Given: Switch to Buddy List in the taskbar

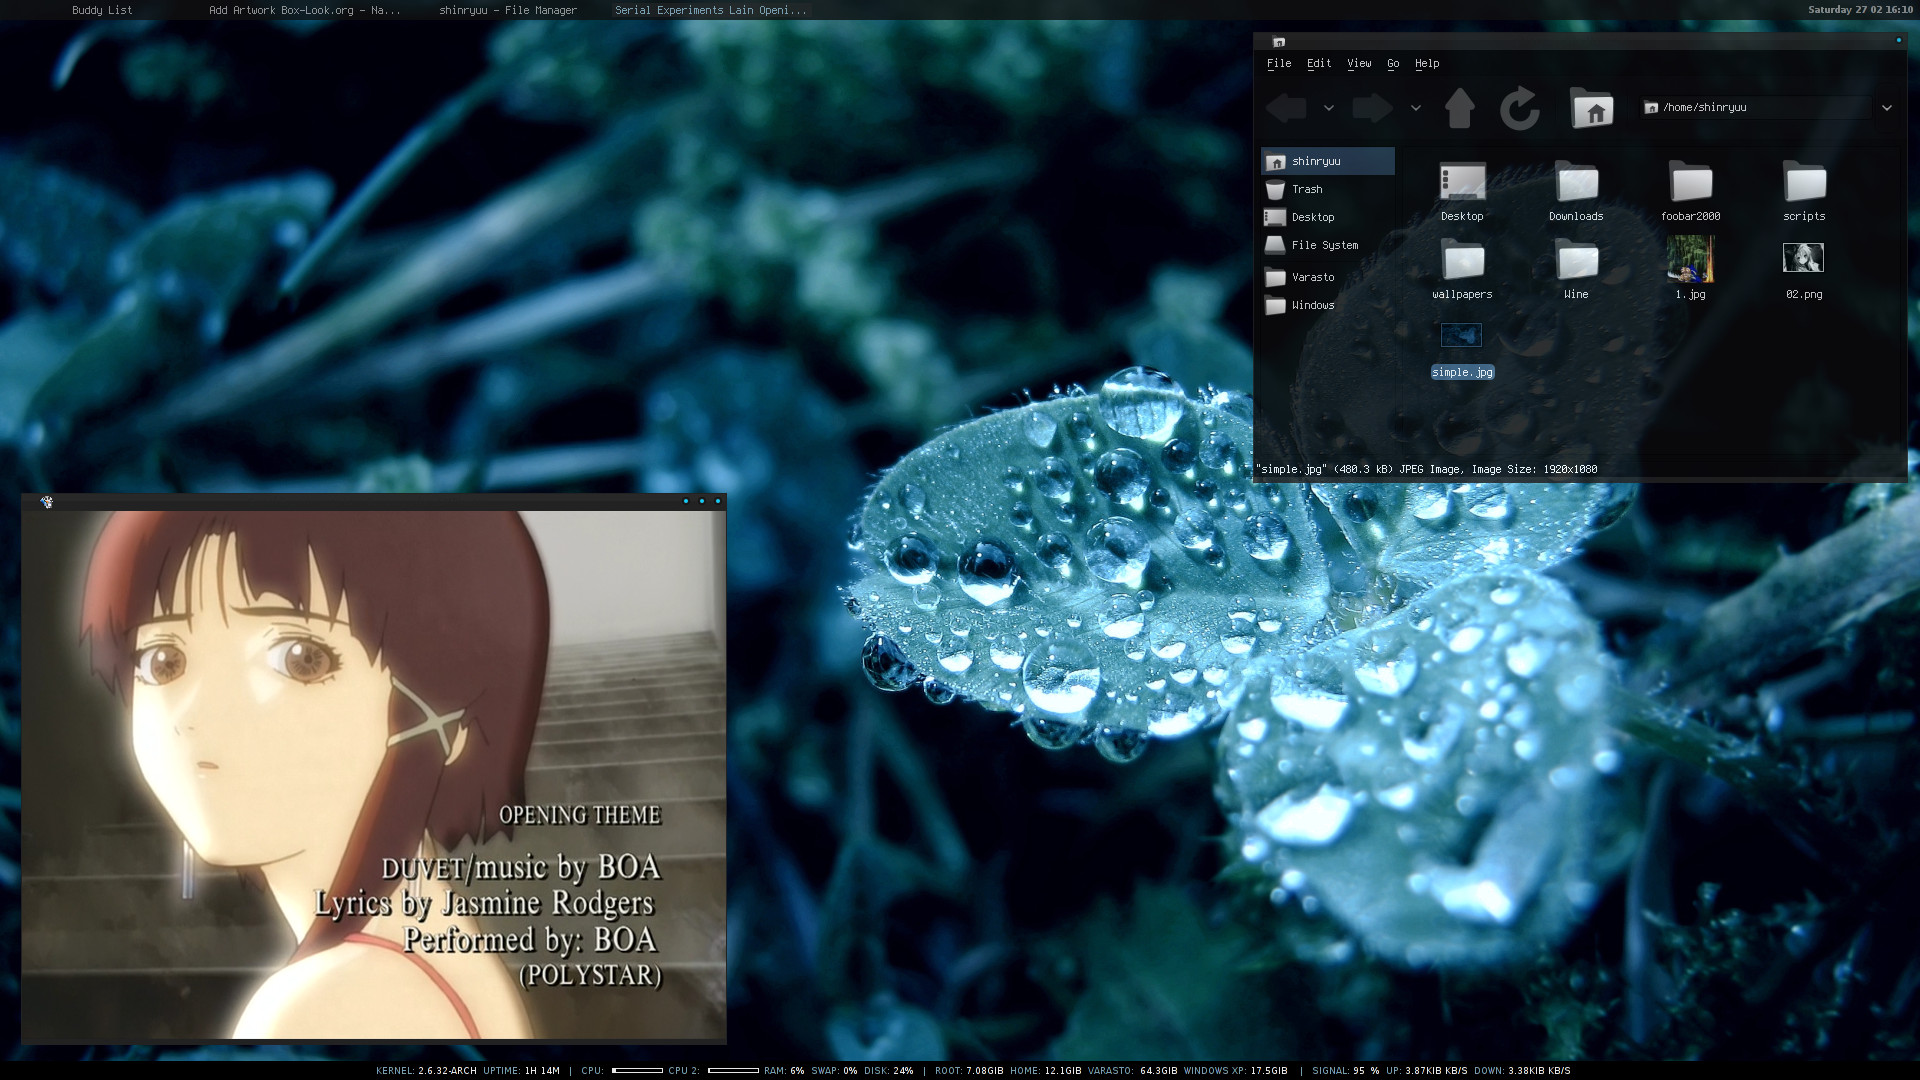Looking at the screenshot, I should click(x=102, y=10).
